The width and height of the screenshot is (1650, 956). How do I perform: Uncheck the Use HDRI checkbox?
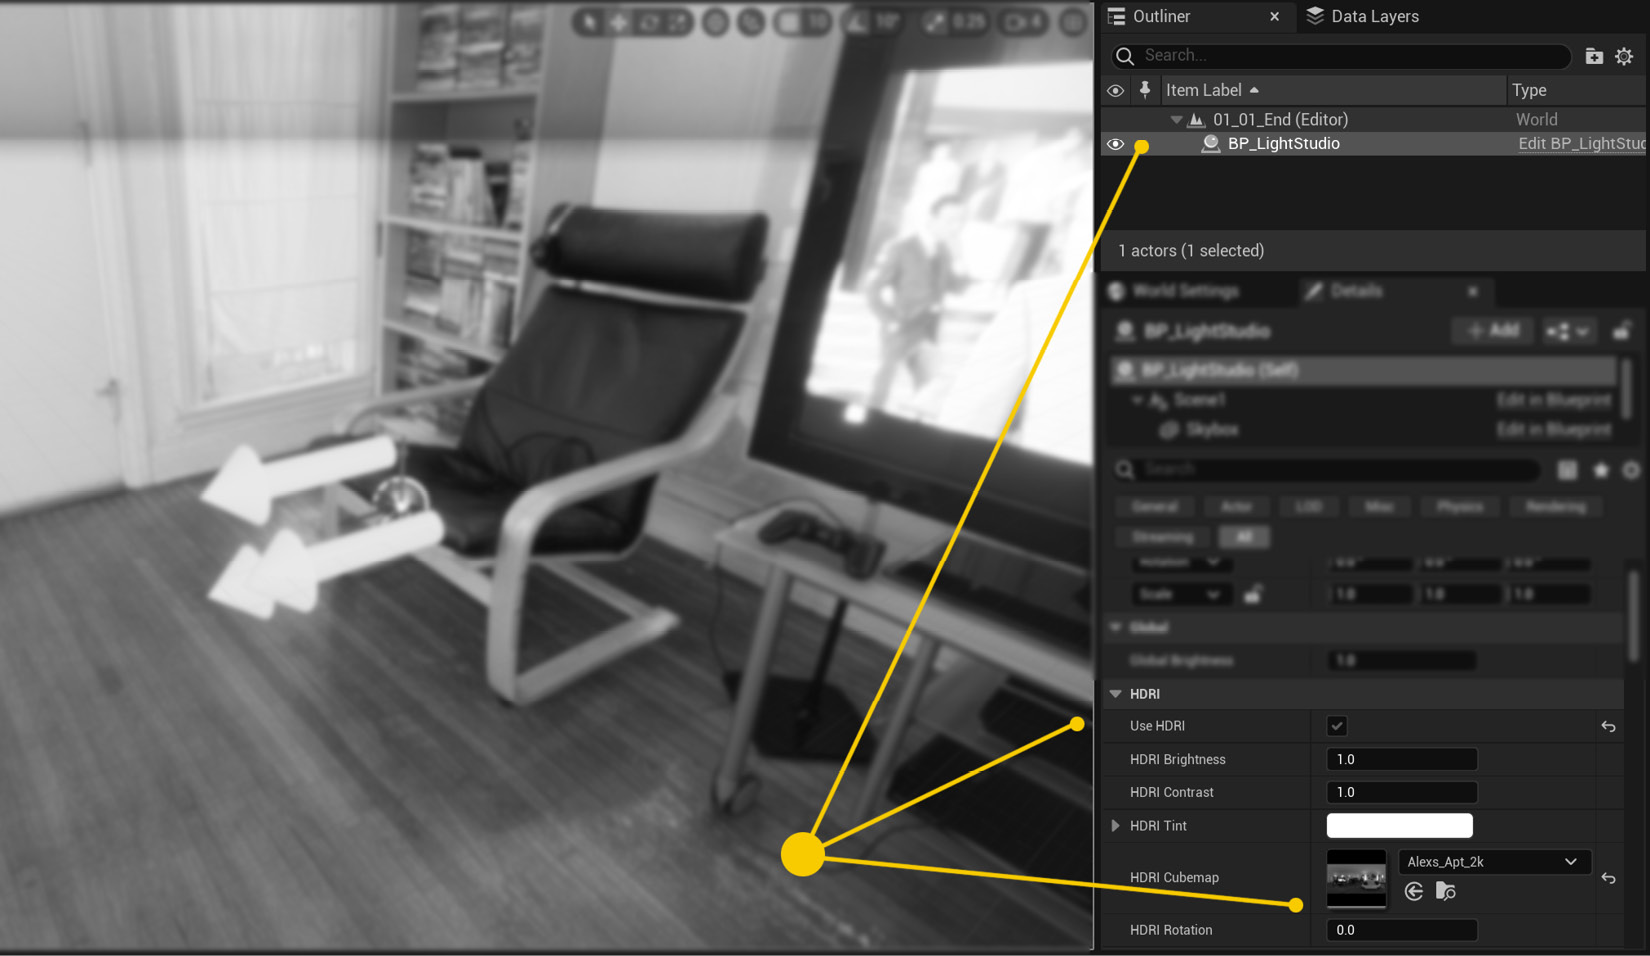click(1336, 726)
